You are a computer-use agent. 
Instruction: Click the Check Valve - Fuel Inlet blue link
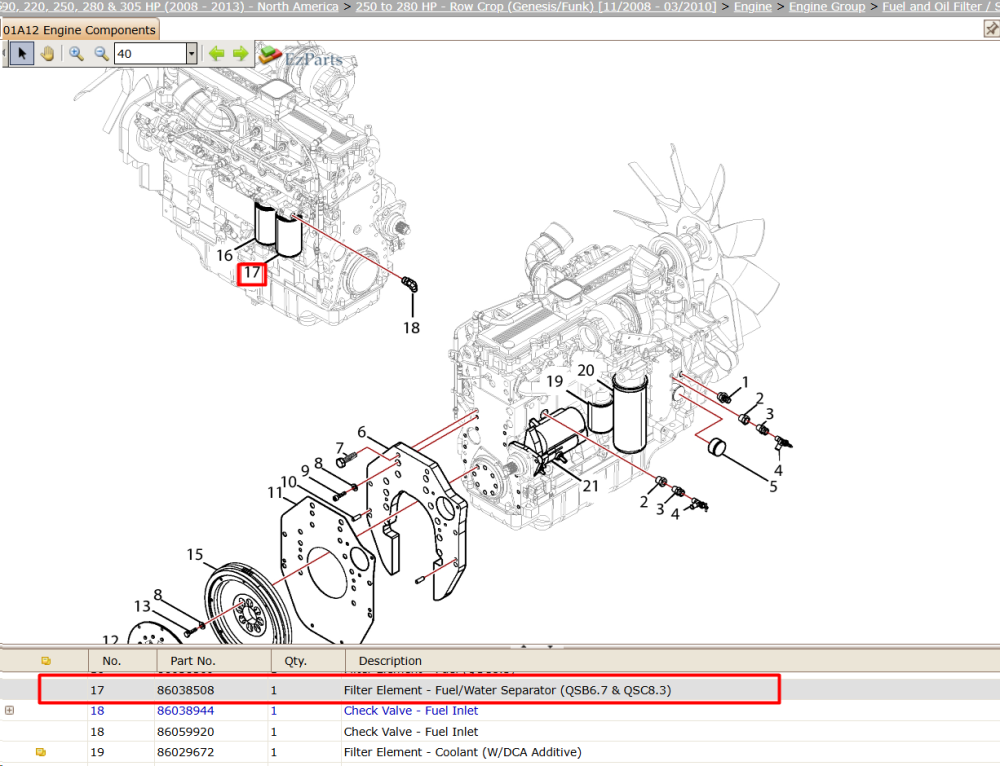pyautogui.click(x=411, y=711)
